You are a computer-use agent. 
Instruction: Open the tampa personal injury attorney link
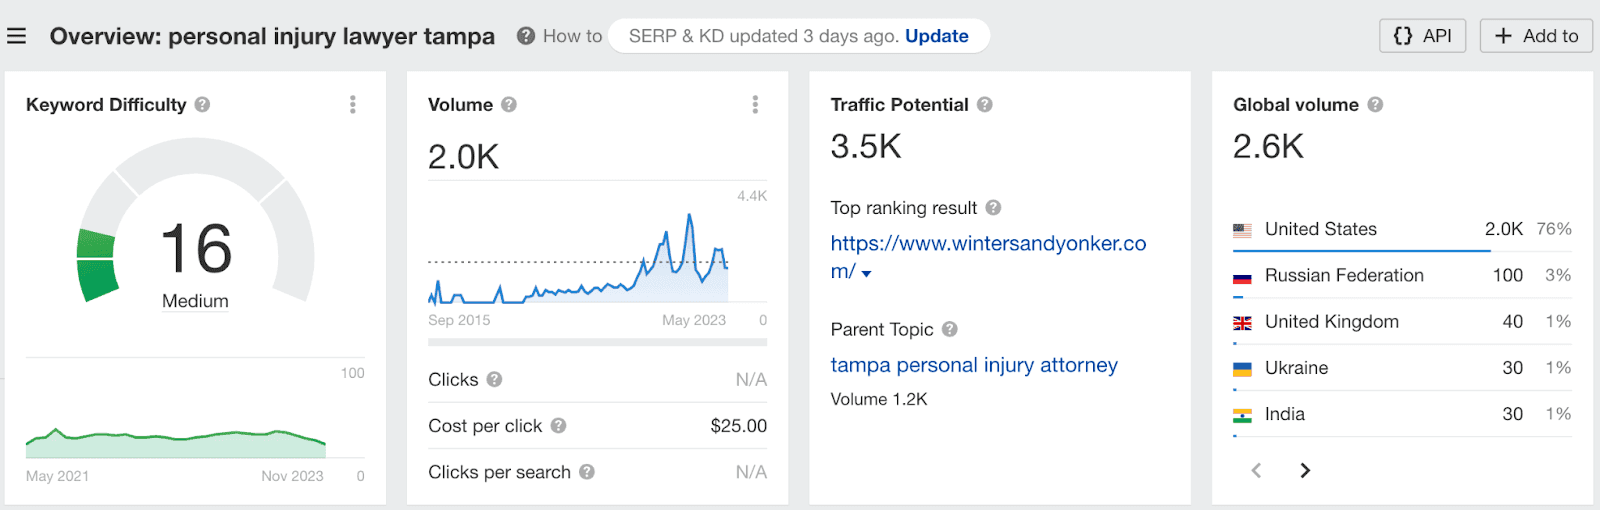(x=973, y=365)
